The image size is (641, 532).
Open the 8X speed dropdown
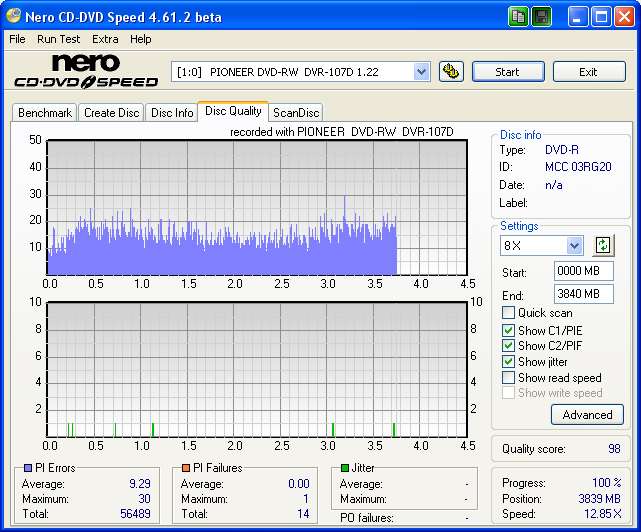click(574, 246)
